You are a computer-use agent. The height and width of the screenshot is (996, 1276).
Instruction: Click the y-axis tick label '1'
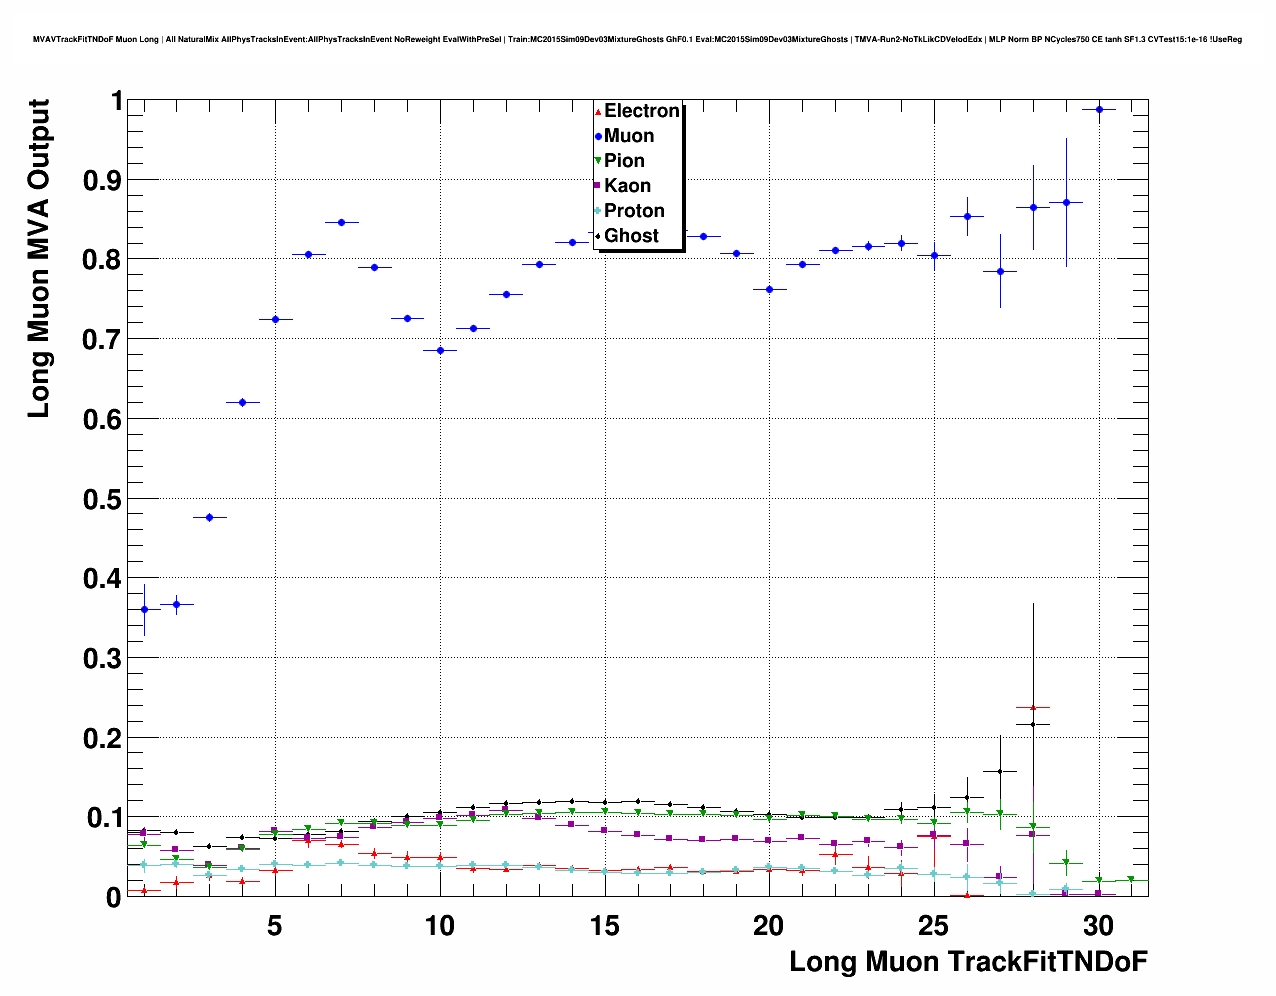(x=117, y=101)
